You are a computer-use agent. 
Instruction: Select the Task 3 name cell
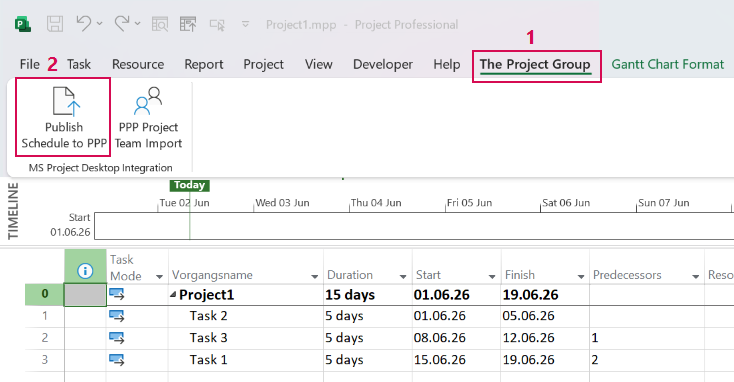[246, 338]
